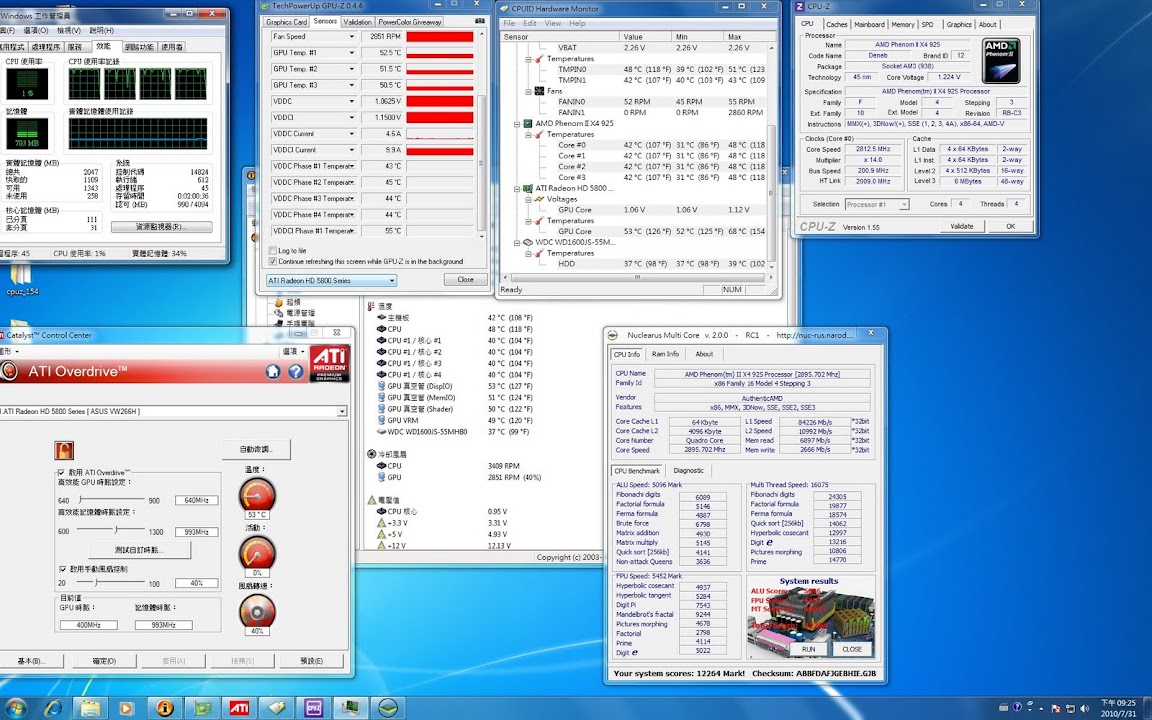Click the HWMonitor horizontal scrollbar
The height and width of the screenshot is (720, 1152).
pos(637,278)
